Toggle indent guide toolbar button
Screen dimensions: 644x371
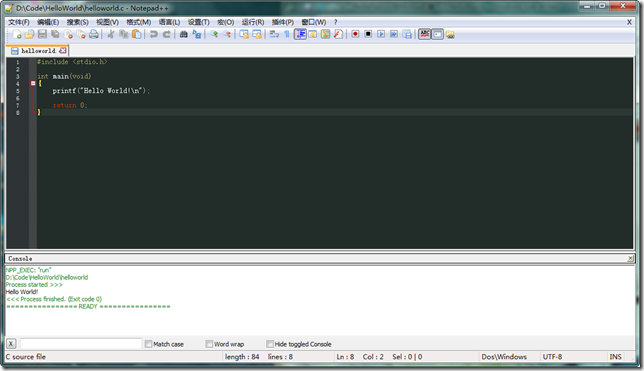click(x=300, y=35)
